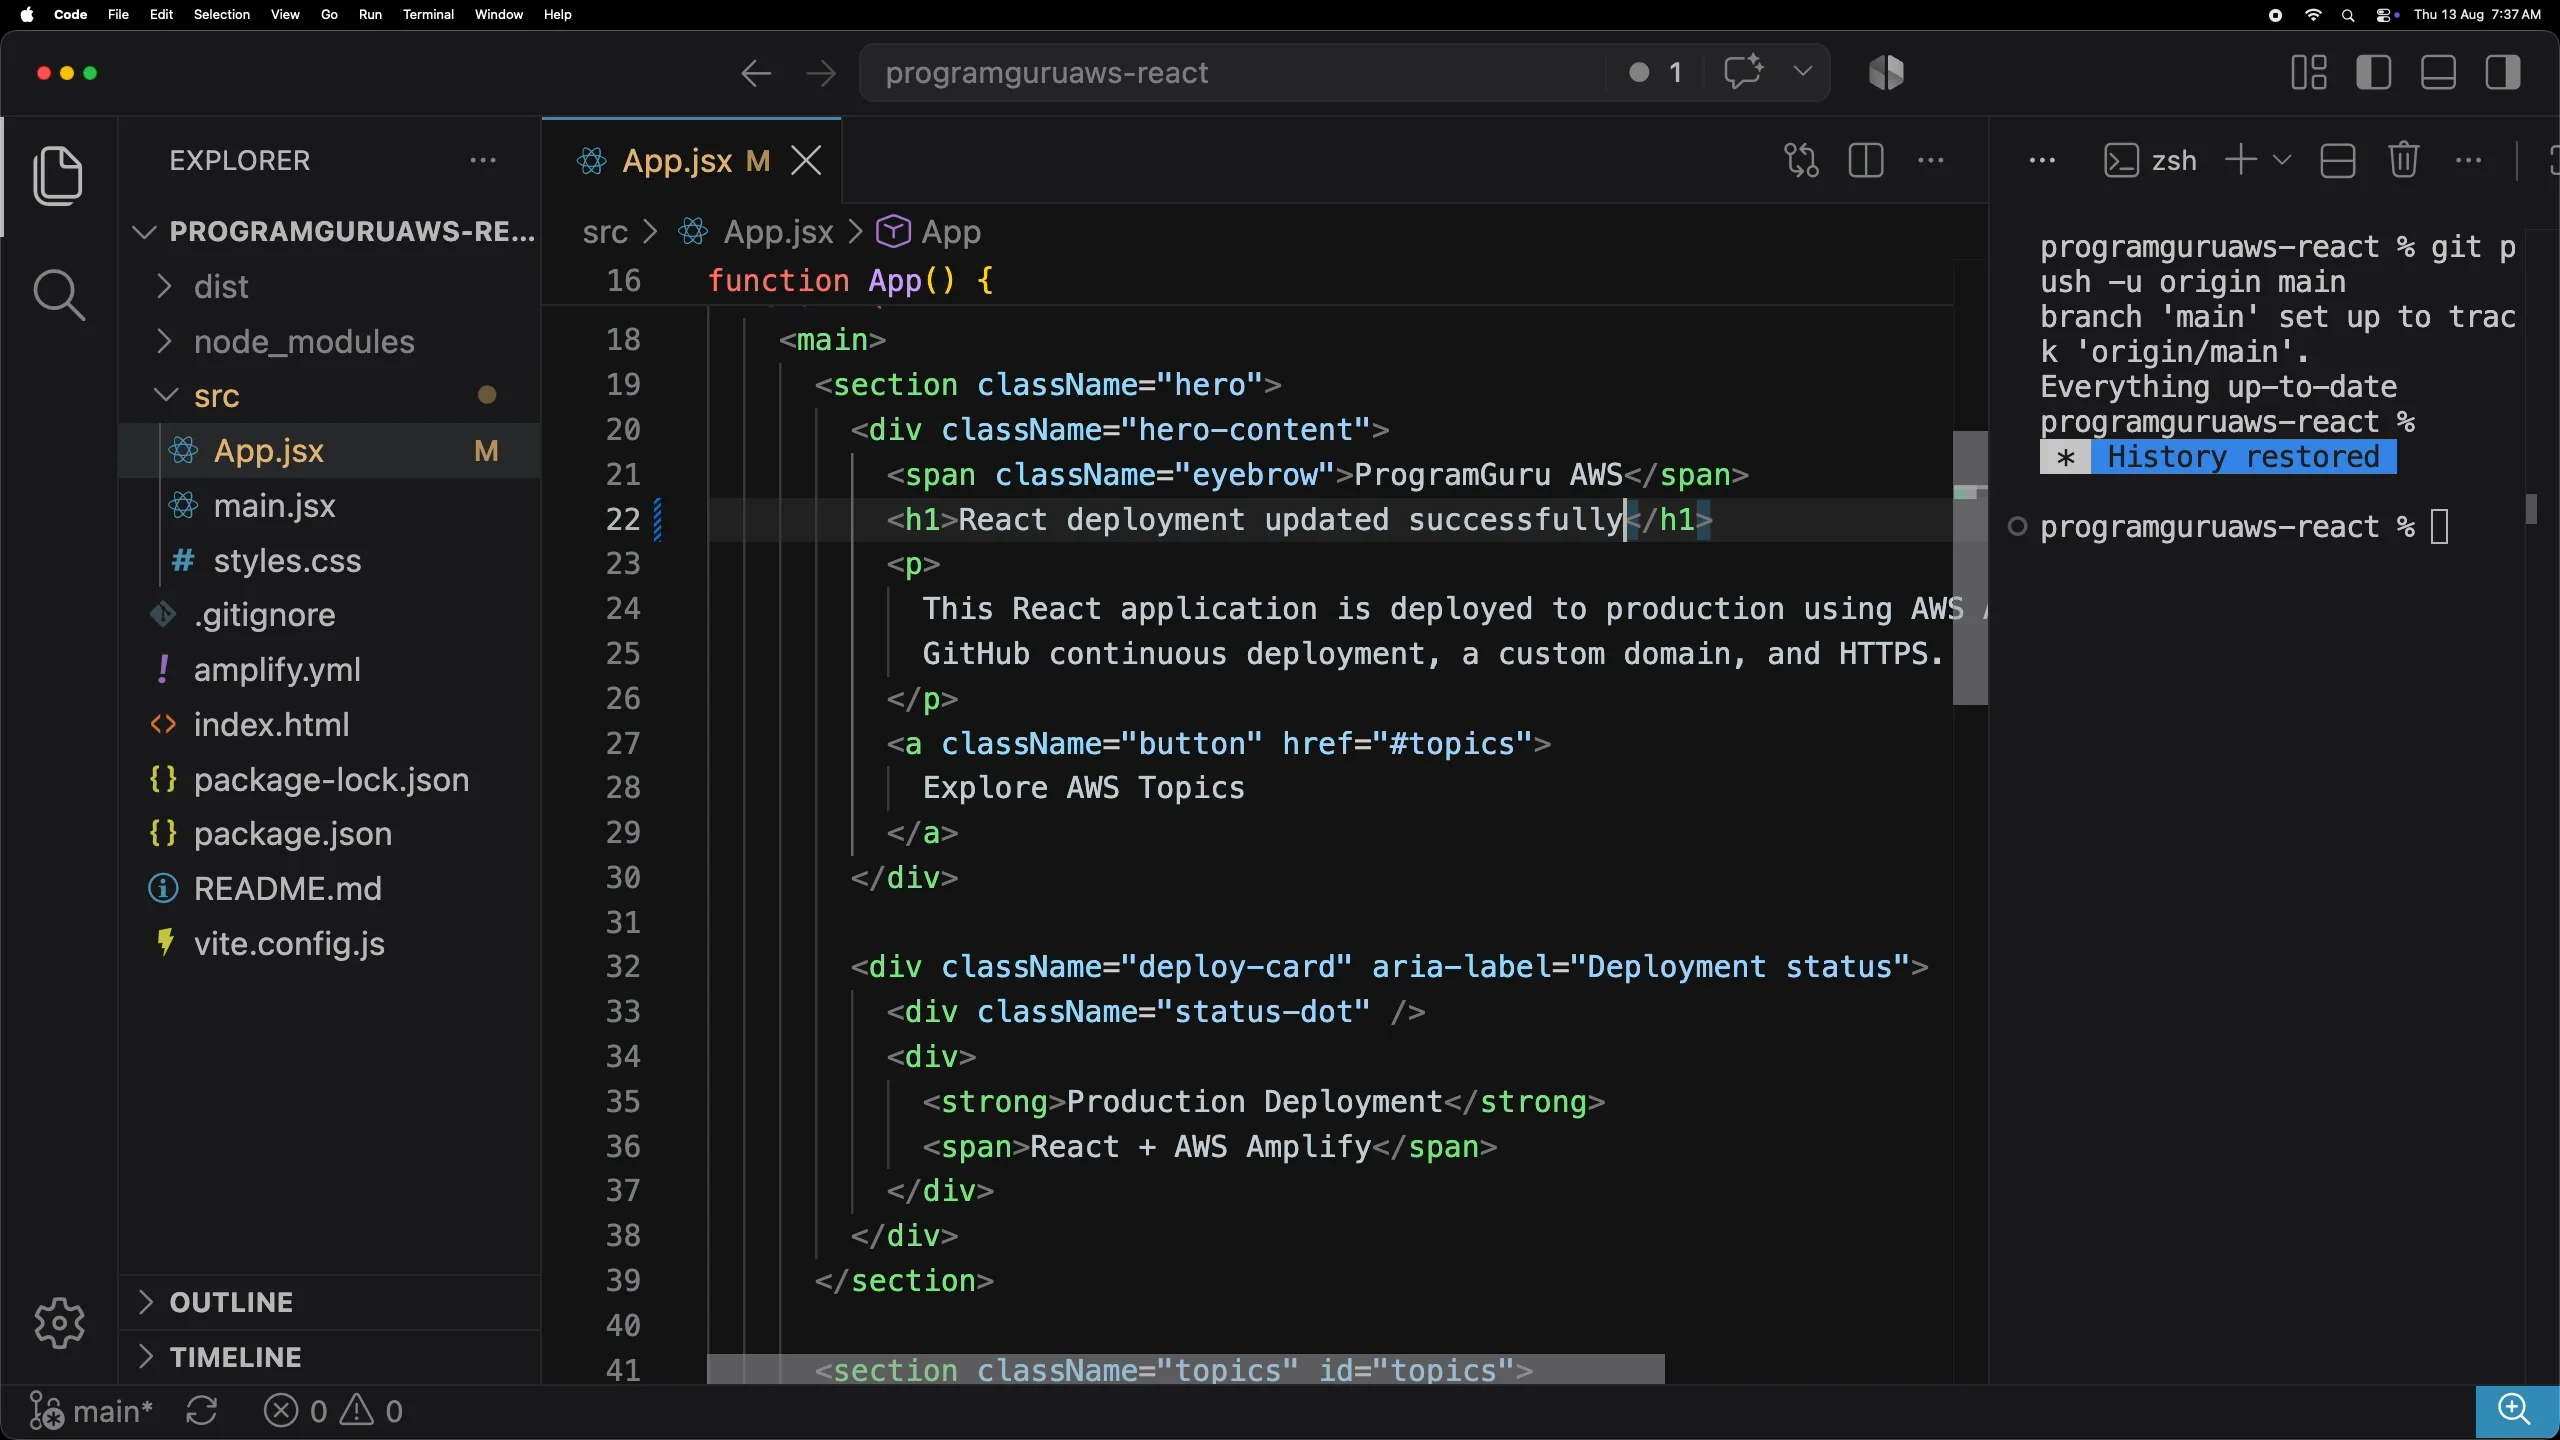The height and width of the screenshot is (1440, 2560).
Task: Open the File menu
Action: [x=118, y=14]
